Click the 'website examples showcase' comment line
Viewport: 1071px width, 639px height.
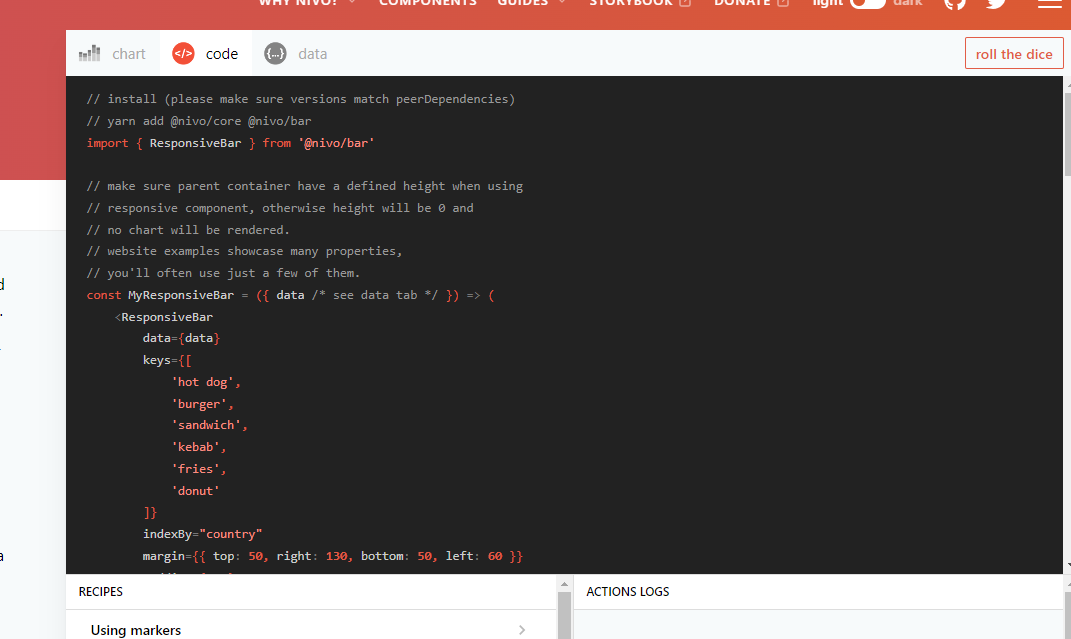[245, 251]
